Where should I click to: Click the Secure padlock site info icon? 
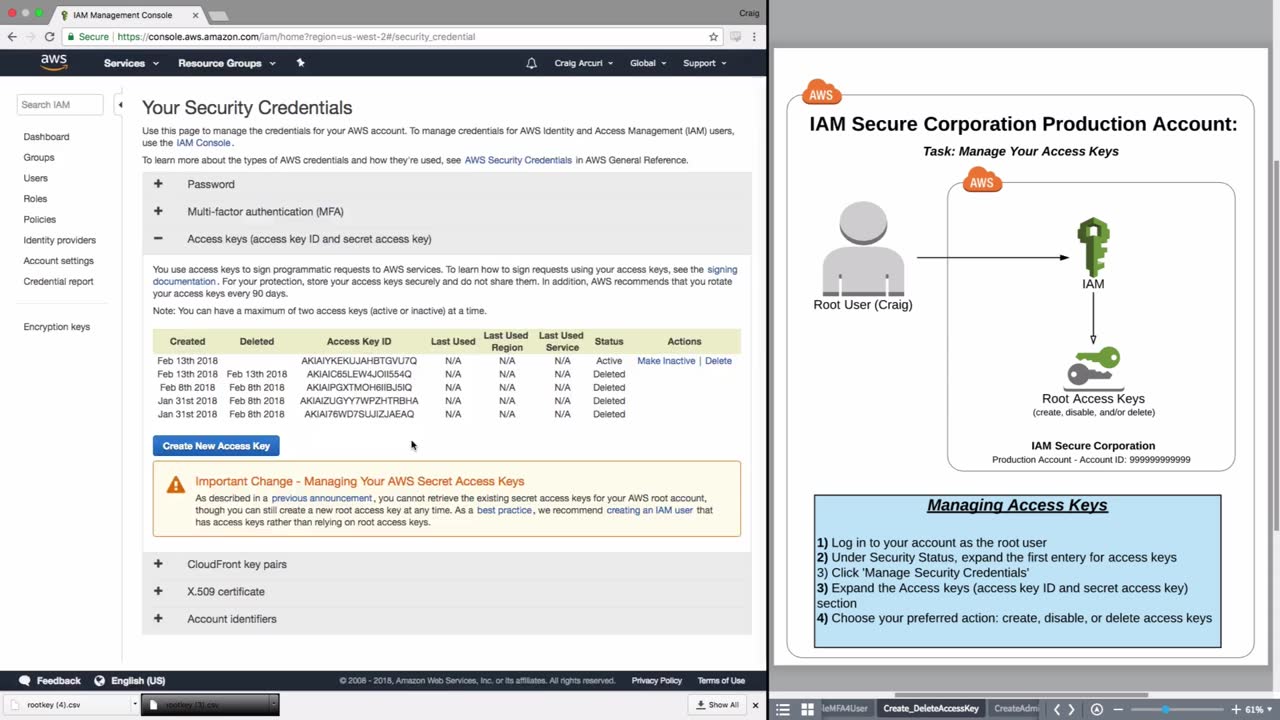[x=71, y=37]
